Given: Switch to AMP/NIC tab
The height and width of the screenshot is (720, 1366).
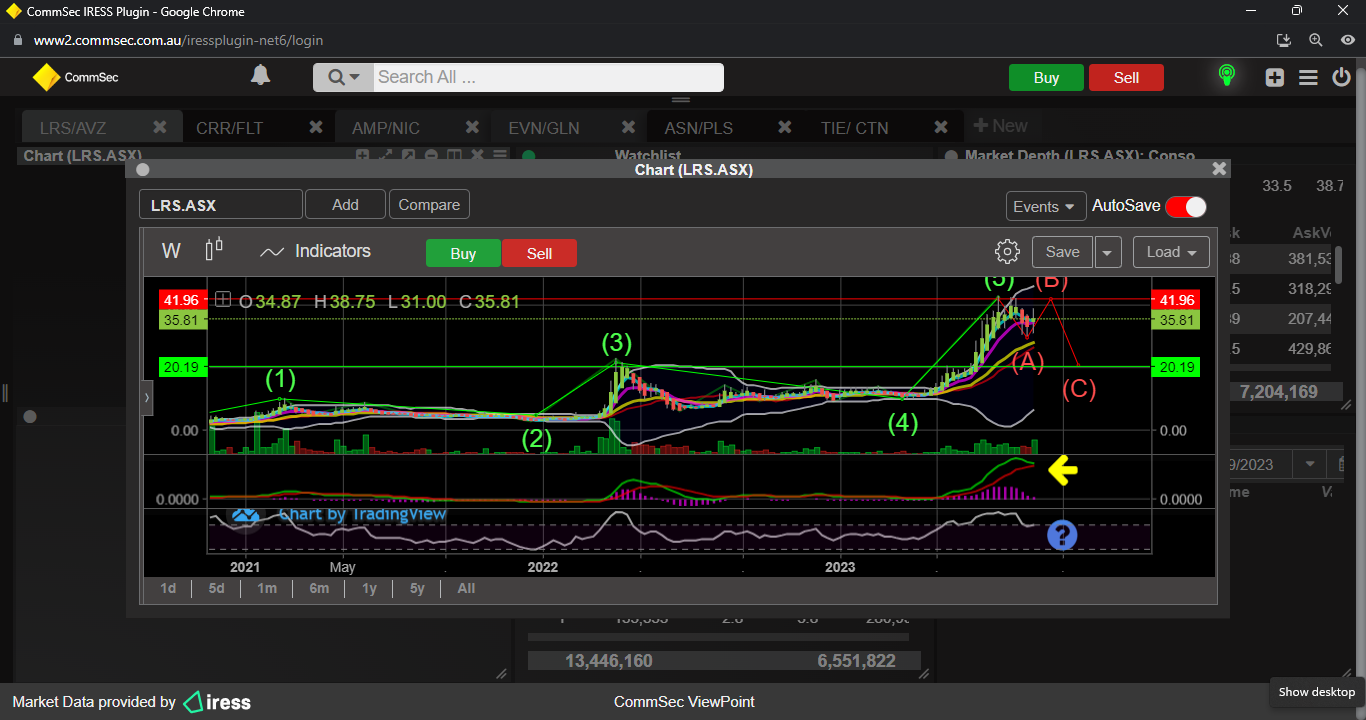Looking at the screenshot, I should 386,128.
